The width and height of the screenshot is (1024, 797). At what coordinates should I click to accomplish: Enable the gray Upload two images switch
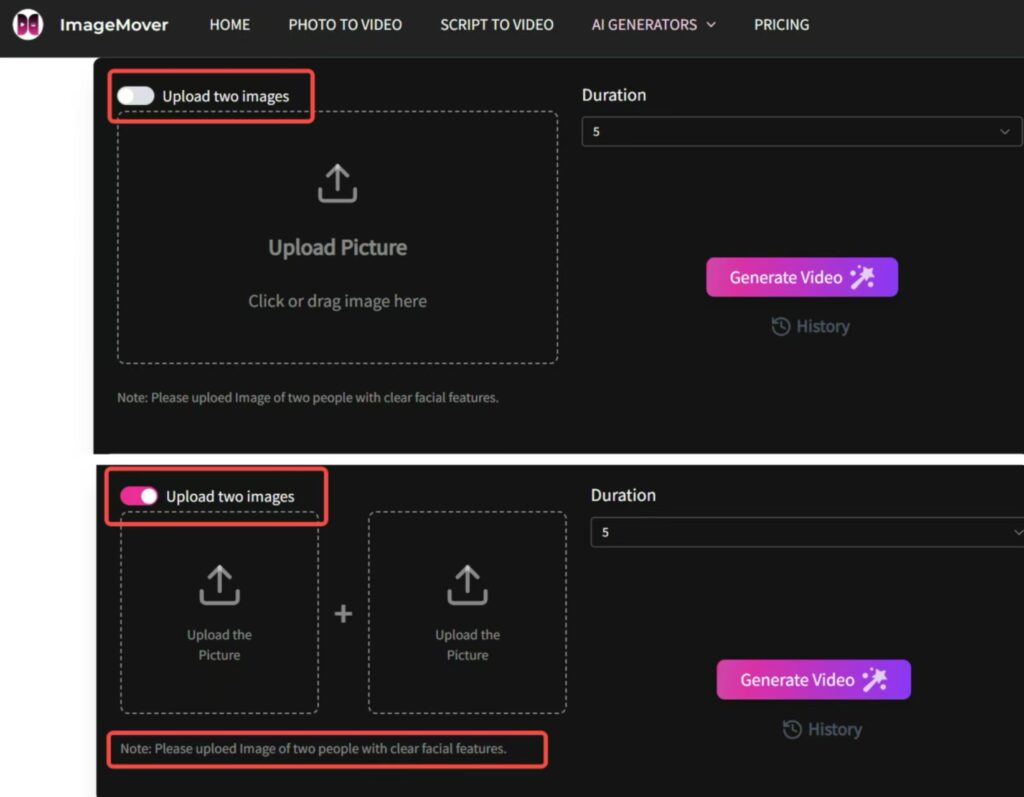[135, 96]
